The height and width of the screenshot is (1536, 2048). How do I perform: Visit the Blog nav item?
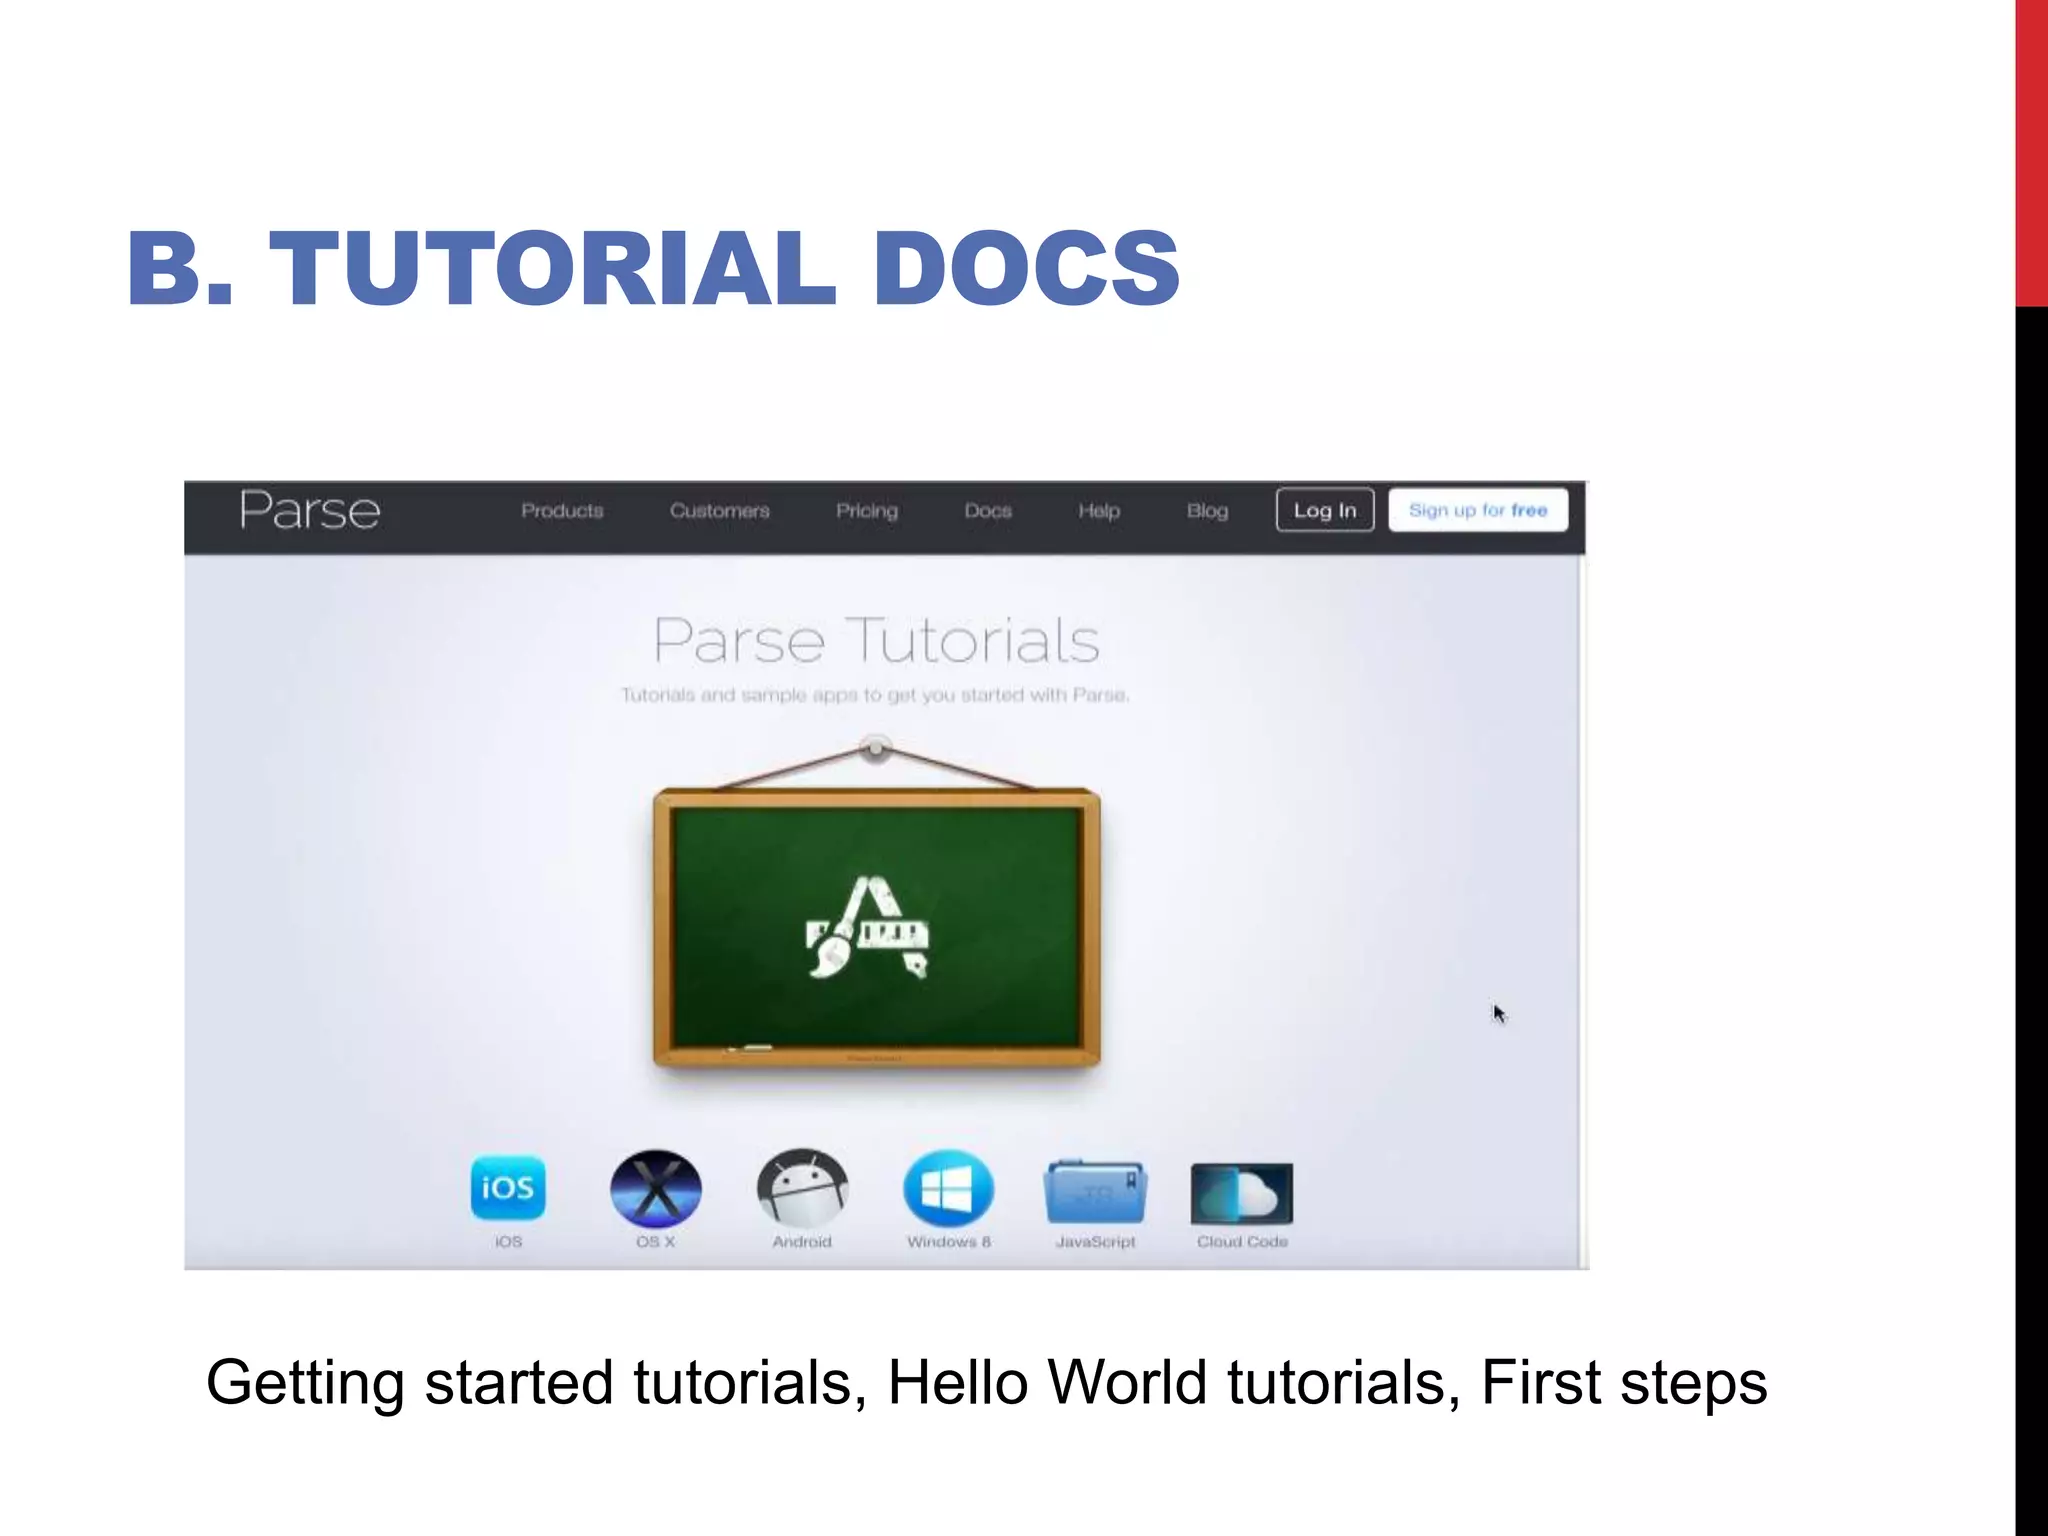coord(1207,511)
